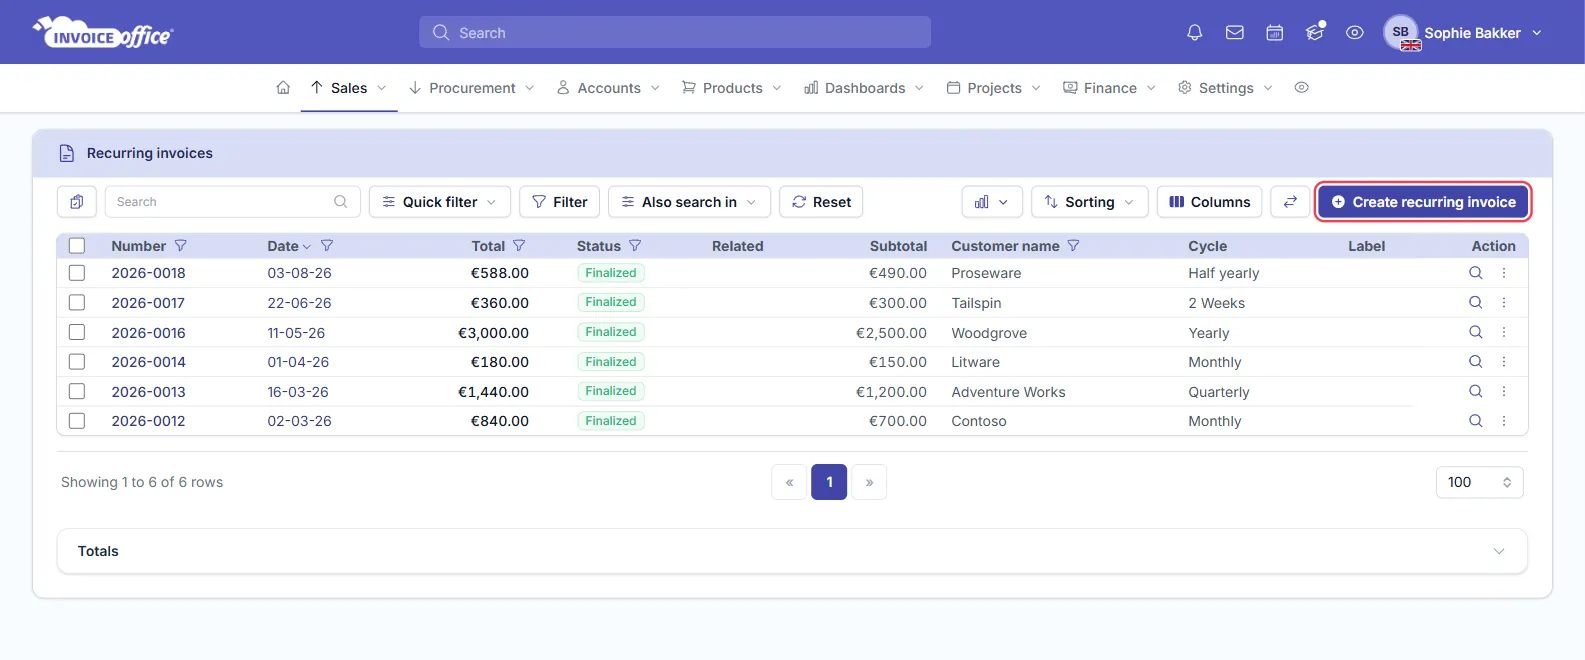The image size is (1585, 660).
Task: Open the calendar icon in header
Action: pos(1274,33)
